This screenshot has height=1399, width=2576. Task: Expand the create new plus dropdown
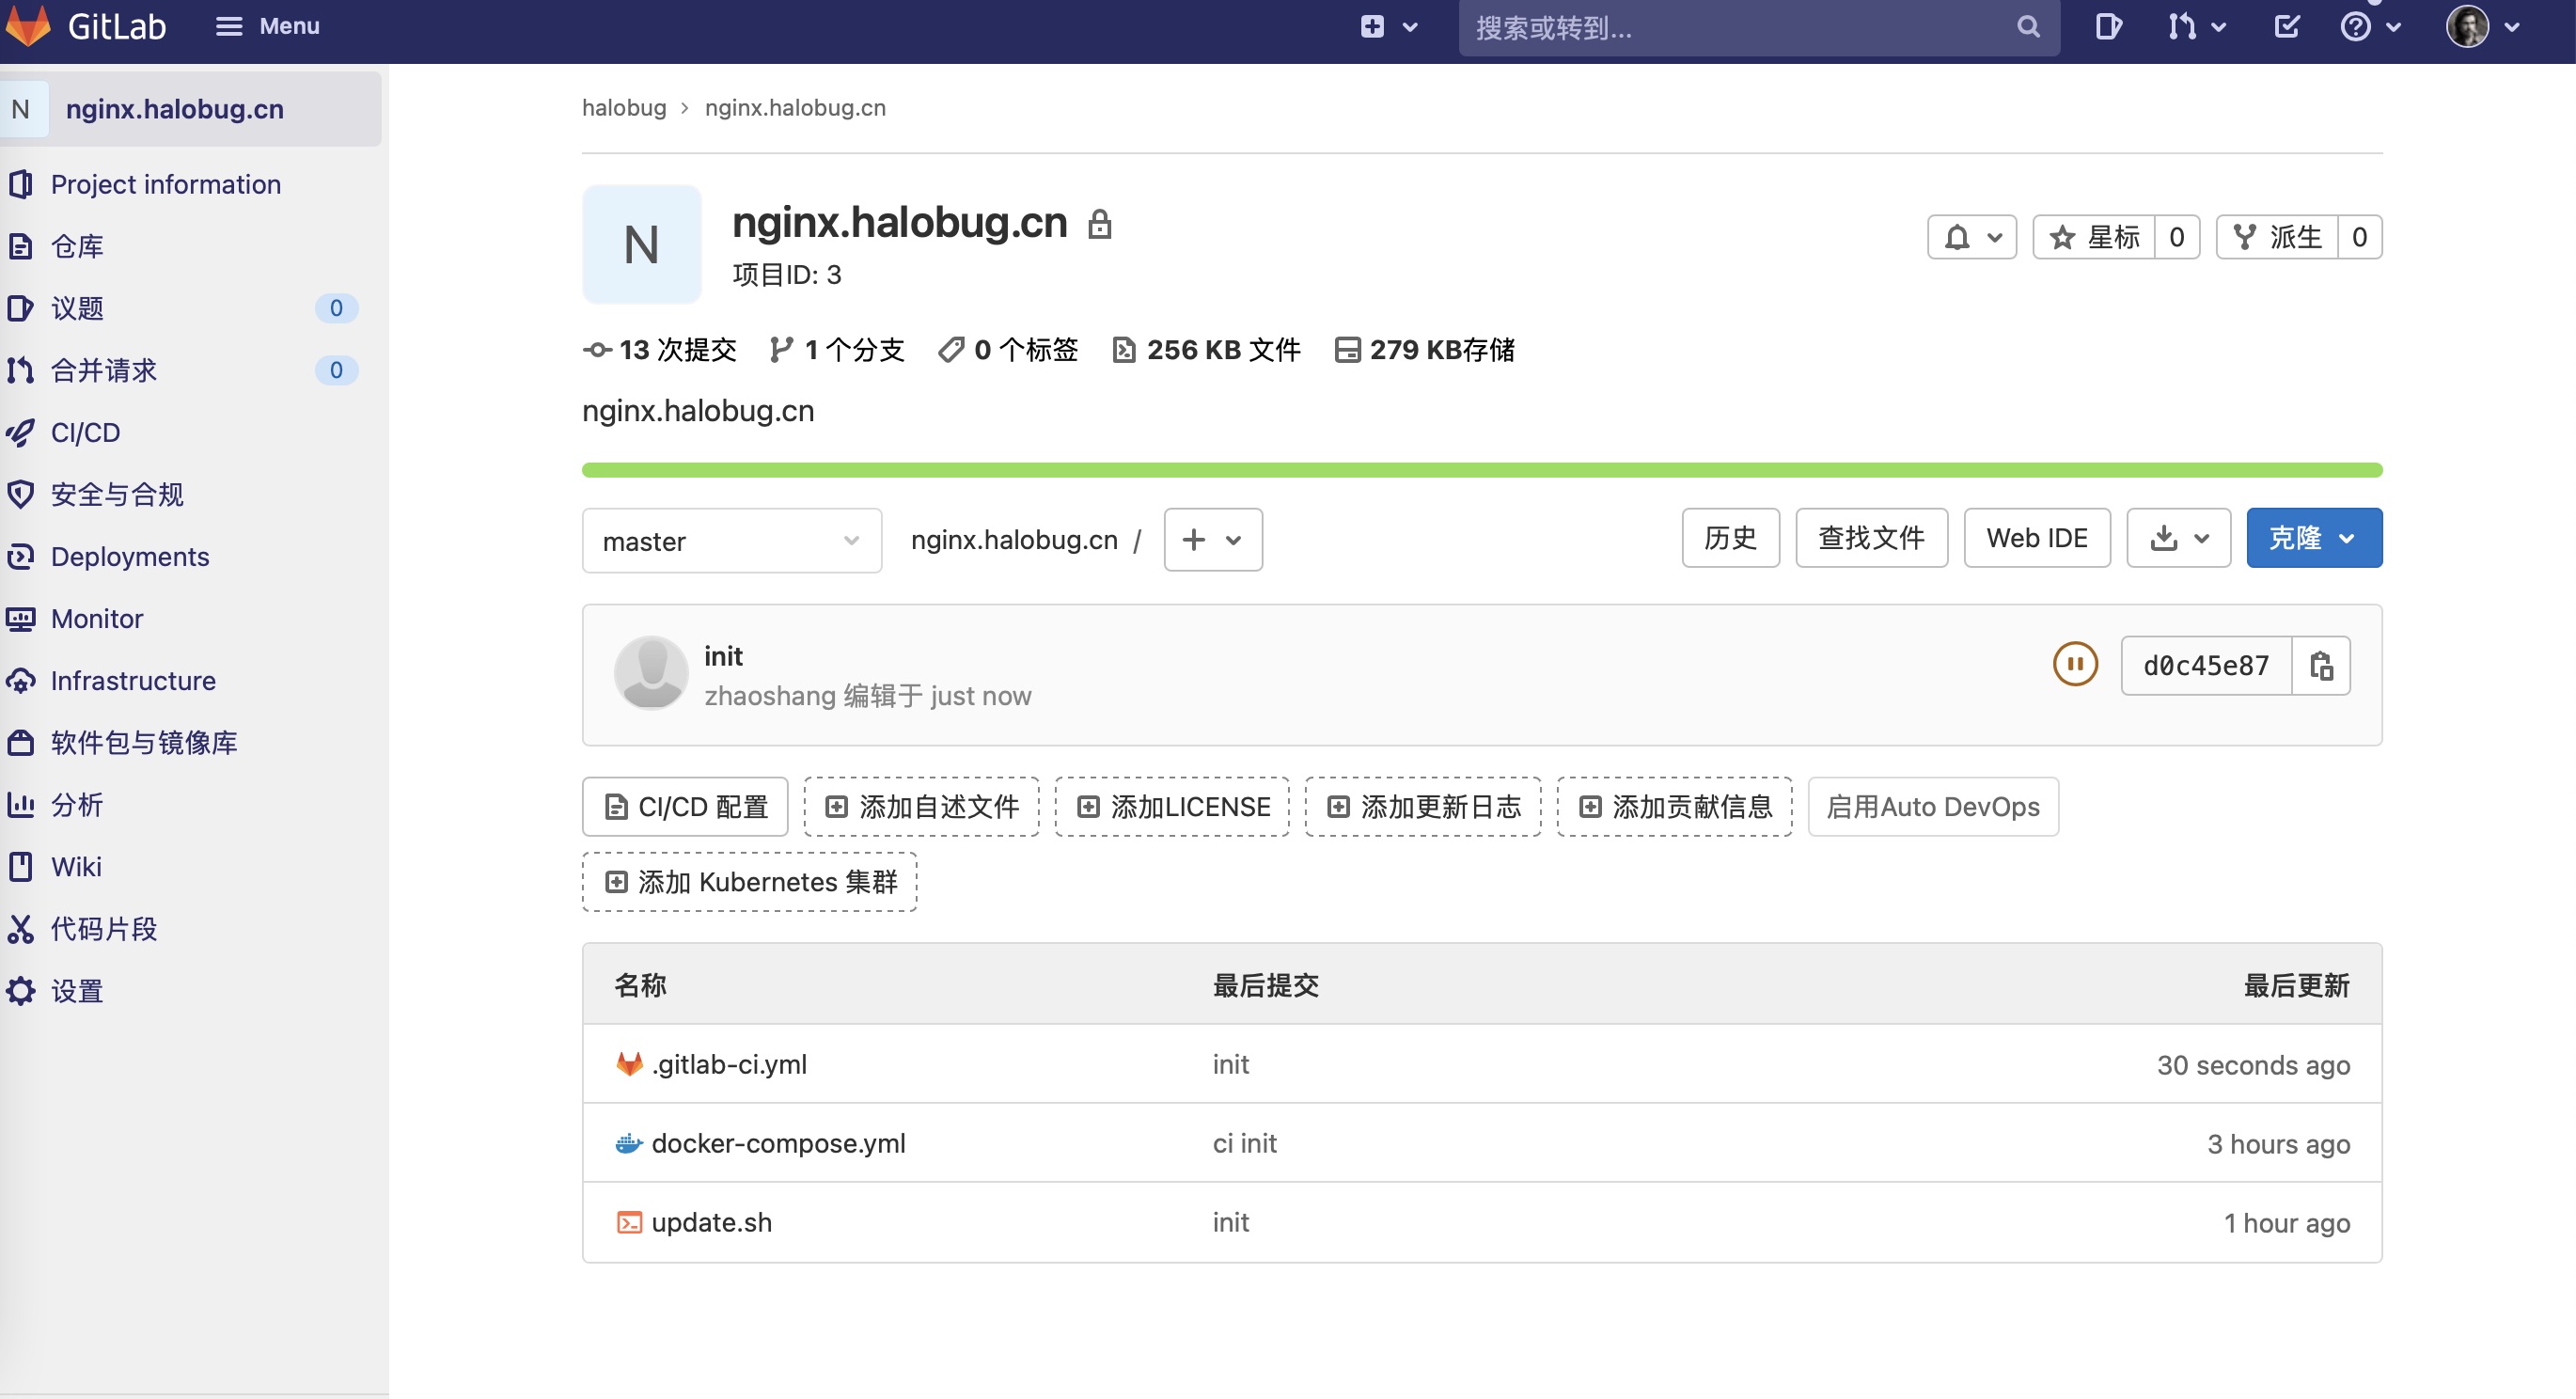pos(1389,27)
